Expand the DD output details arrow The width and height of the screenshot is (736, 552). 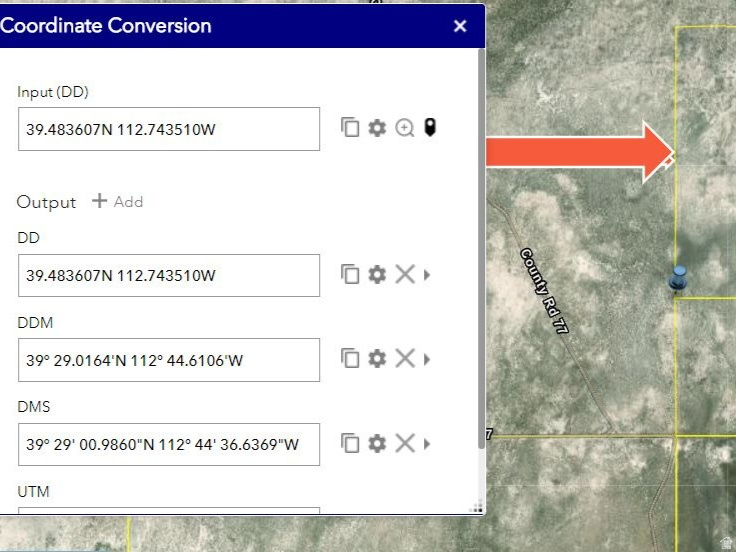tap(428, 274)
